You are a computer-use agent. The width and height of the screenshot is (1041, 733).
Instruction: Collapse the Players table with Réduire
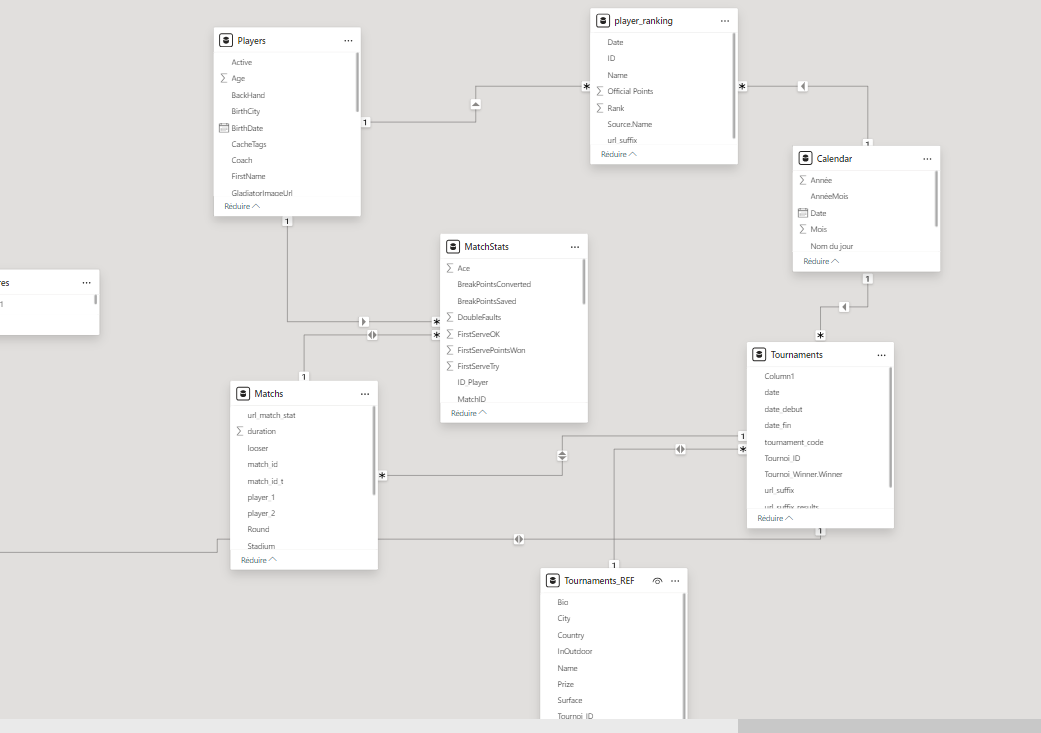tap(242, 206)
